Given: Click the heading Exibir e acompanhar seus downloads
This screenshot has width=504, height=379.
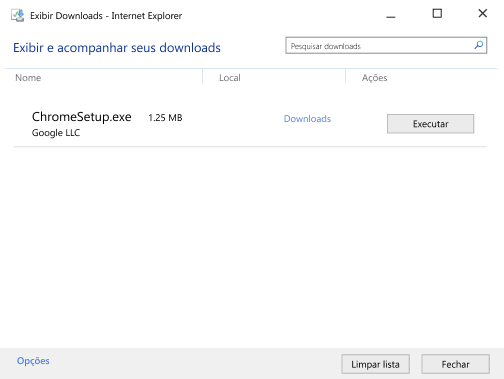Looking at the screenshot, I should 117,48.
